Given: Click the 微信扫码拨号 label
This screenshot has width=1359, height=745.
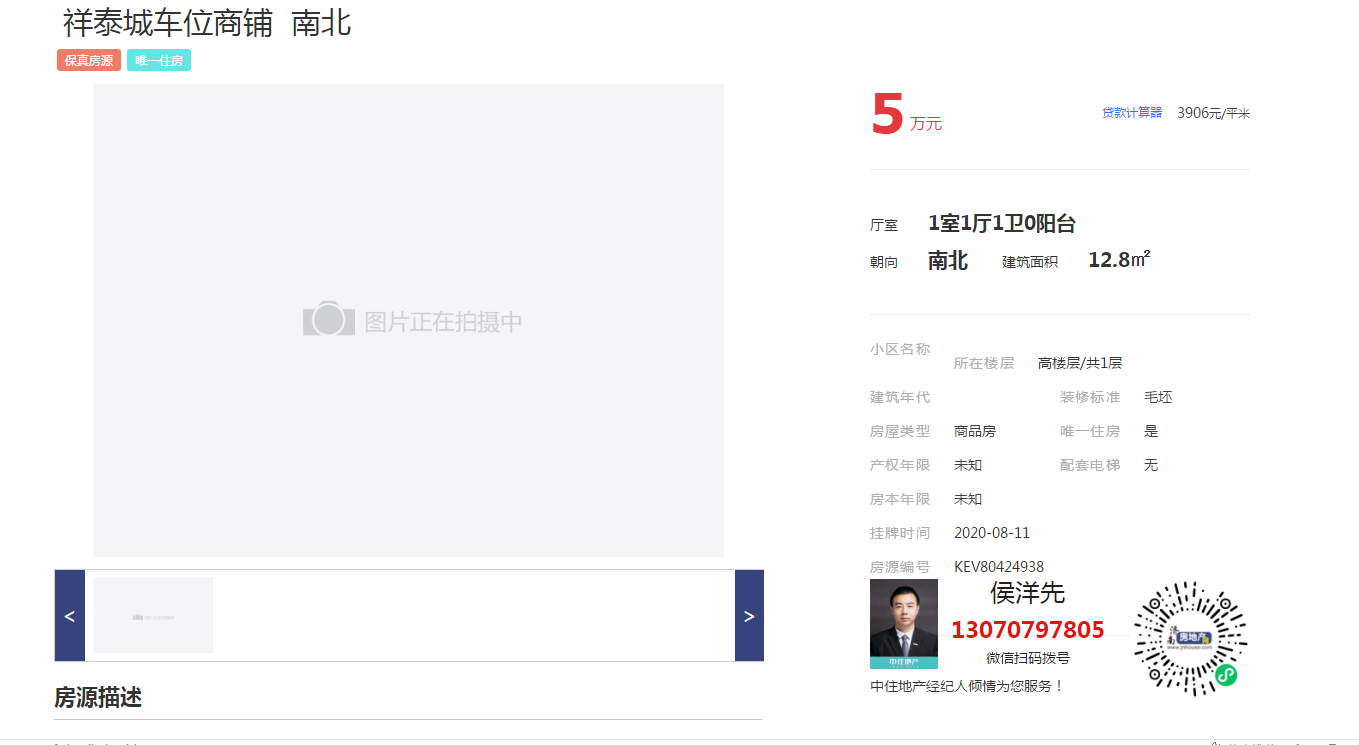Looking at the screenshot, I should click(x=1027, y=658).
